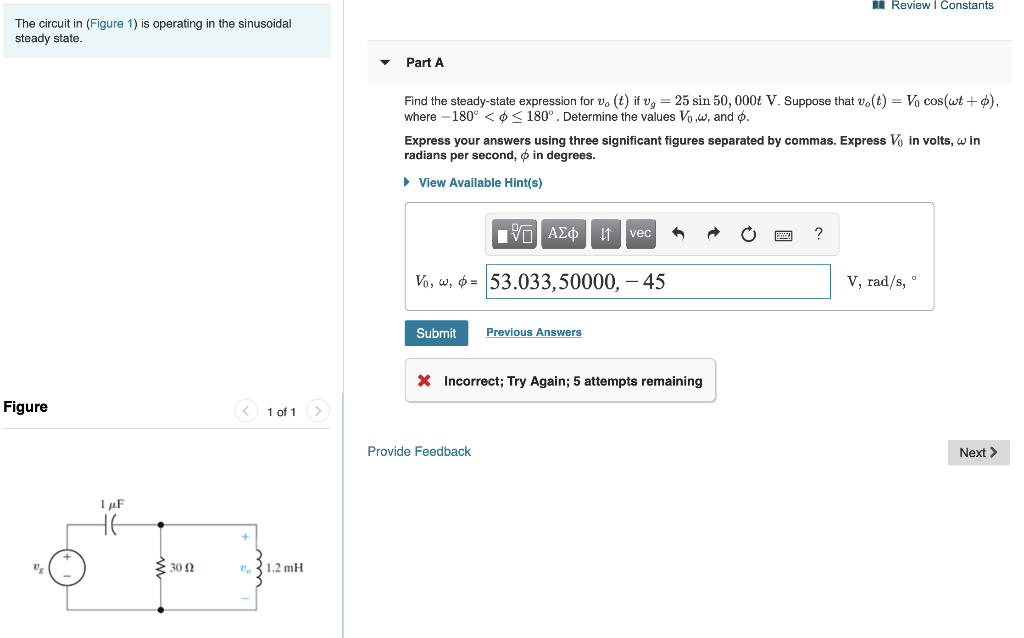The height and width of the screenshot is (638, 1024).
Task: Click the '1.2 mH' inductor label
Action: point(285,567)
